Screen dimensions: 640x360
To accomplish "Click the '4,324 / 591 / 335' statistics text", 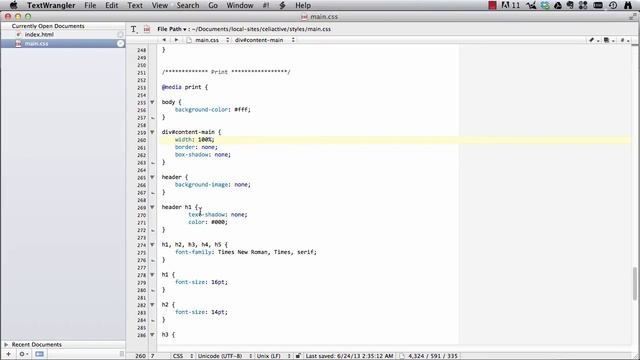I will click(433, 356).
